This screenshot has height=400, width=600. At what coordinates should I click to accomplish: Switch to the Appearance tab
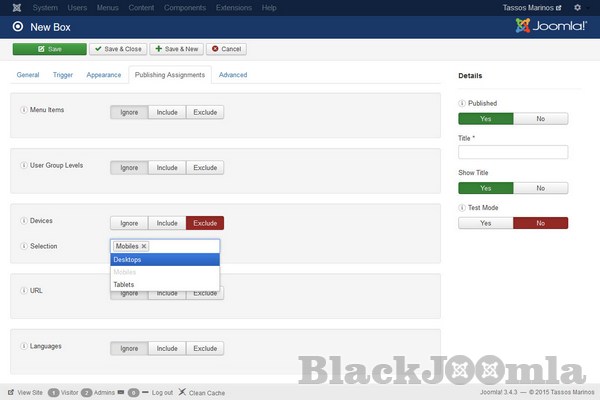tap(104, 75)
